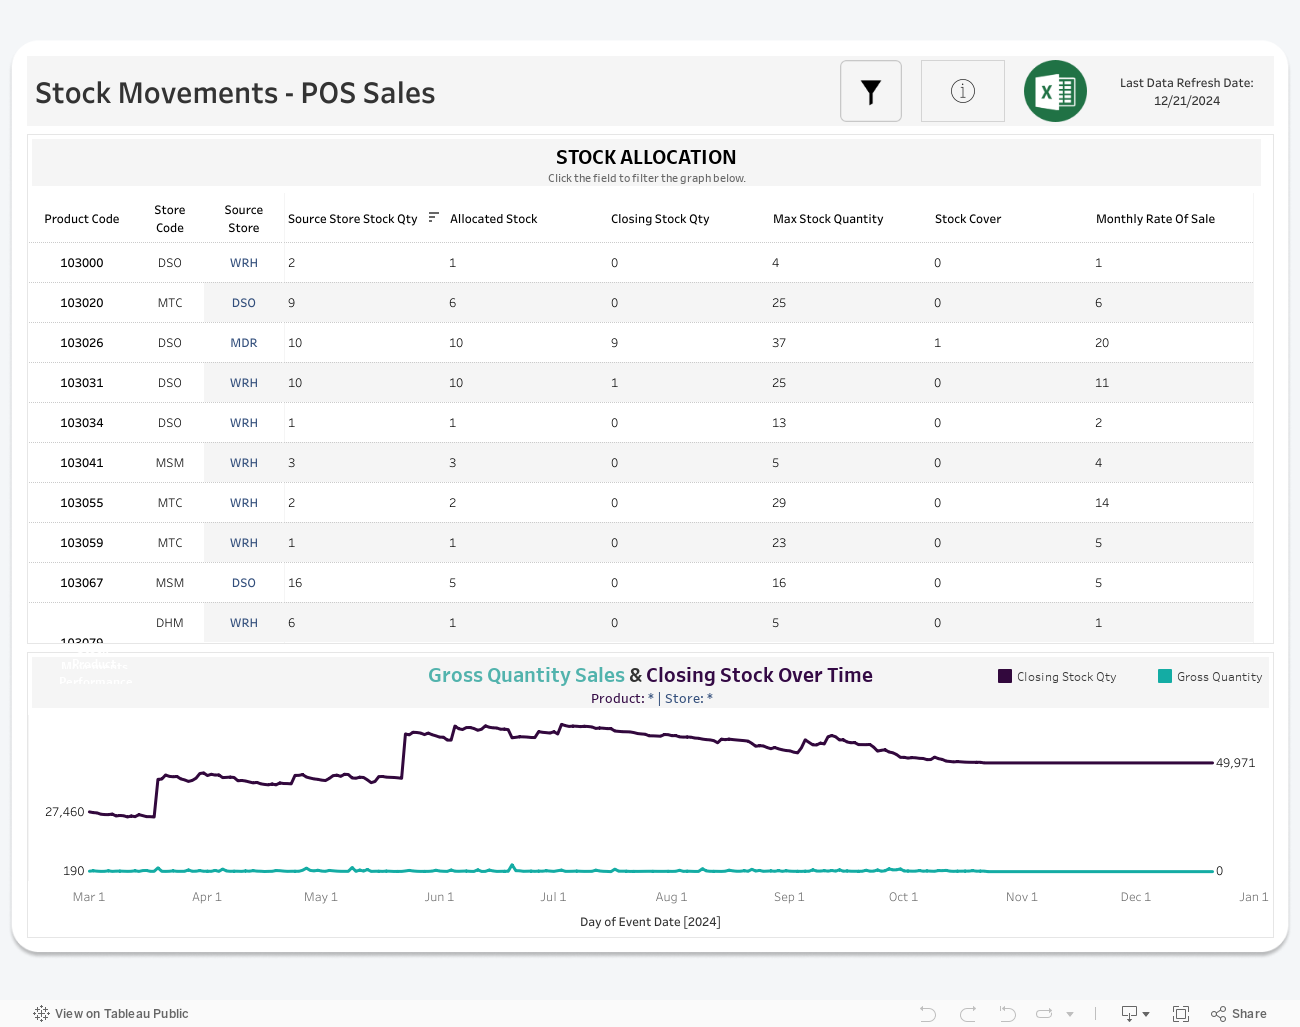This screenshot has width=1300, height=1027.
Task: Click the information icon button
Action: pyautogui.click(x=962, y=91)
